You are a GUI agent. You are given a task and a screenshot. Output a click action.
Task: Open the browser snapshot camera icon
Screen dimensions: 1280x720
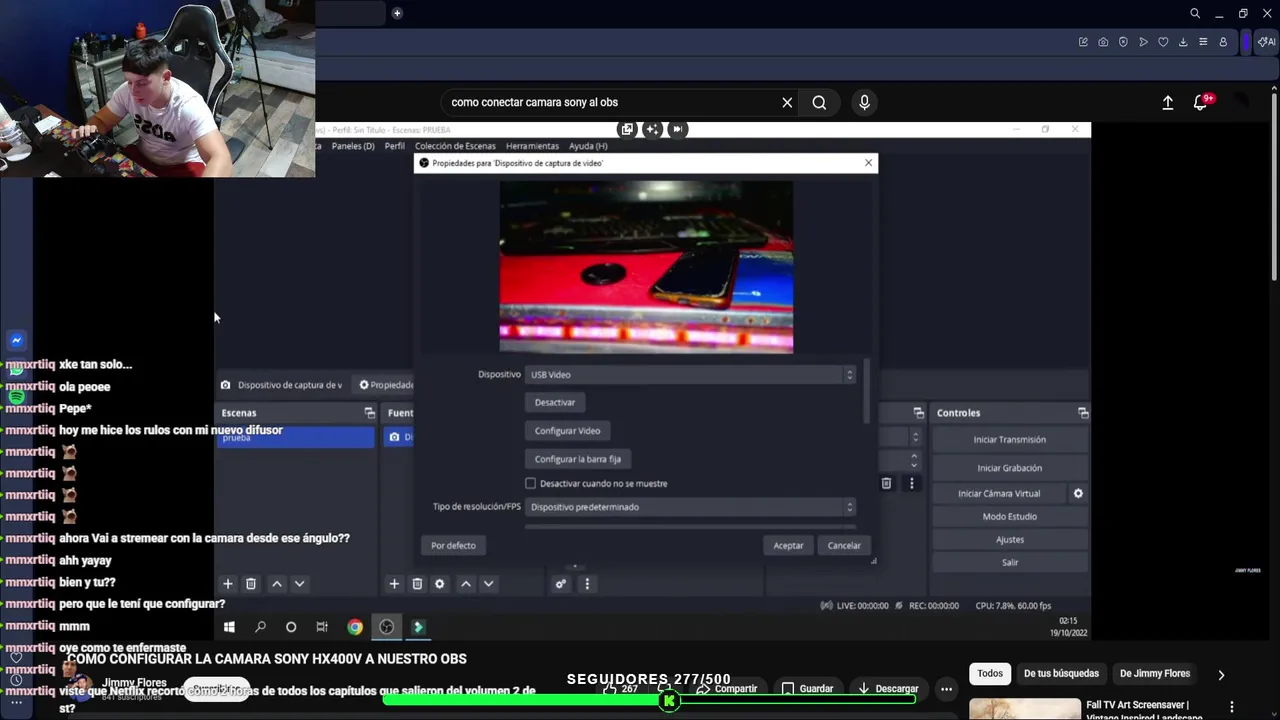coord(1103,42)
